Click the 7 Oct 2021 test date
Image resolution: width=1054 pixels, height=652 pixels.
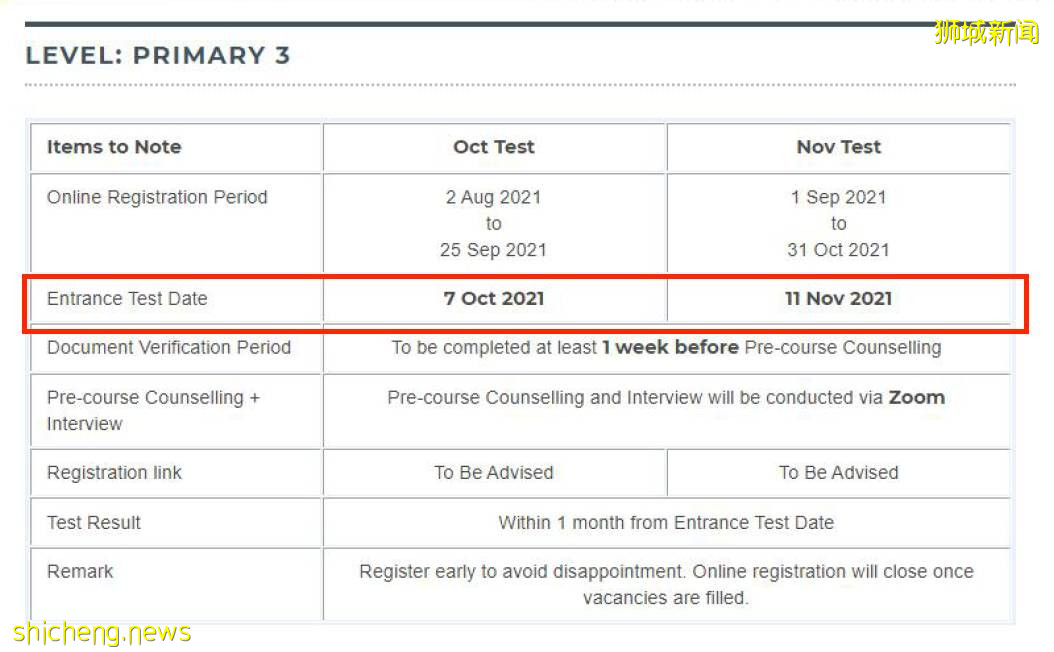[494, 298]
